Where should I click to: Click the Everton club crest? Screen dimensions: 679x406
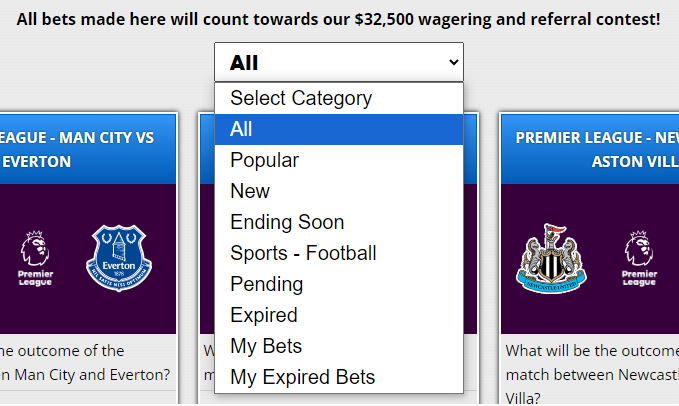[x=119, y=258]
